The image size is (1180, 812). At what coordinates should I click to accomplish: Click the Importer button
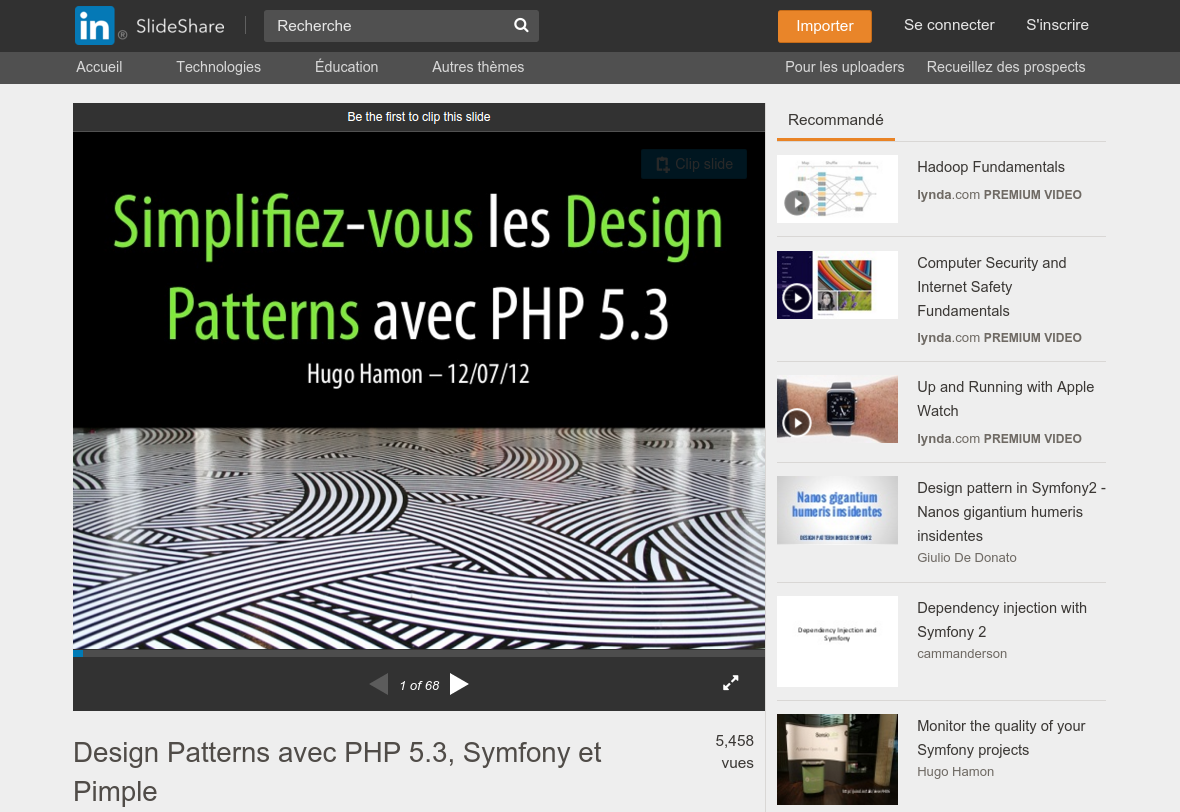825,26
